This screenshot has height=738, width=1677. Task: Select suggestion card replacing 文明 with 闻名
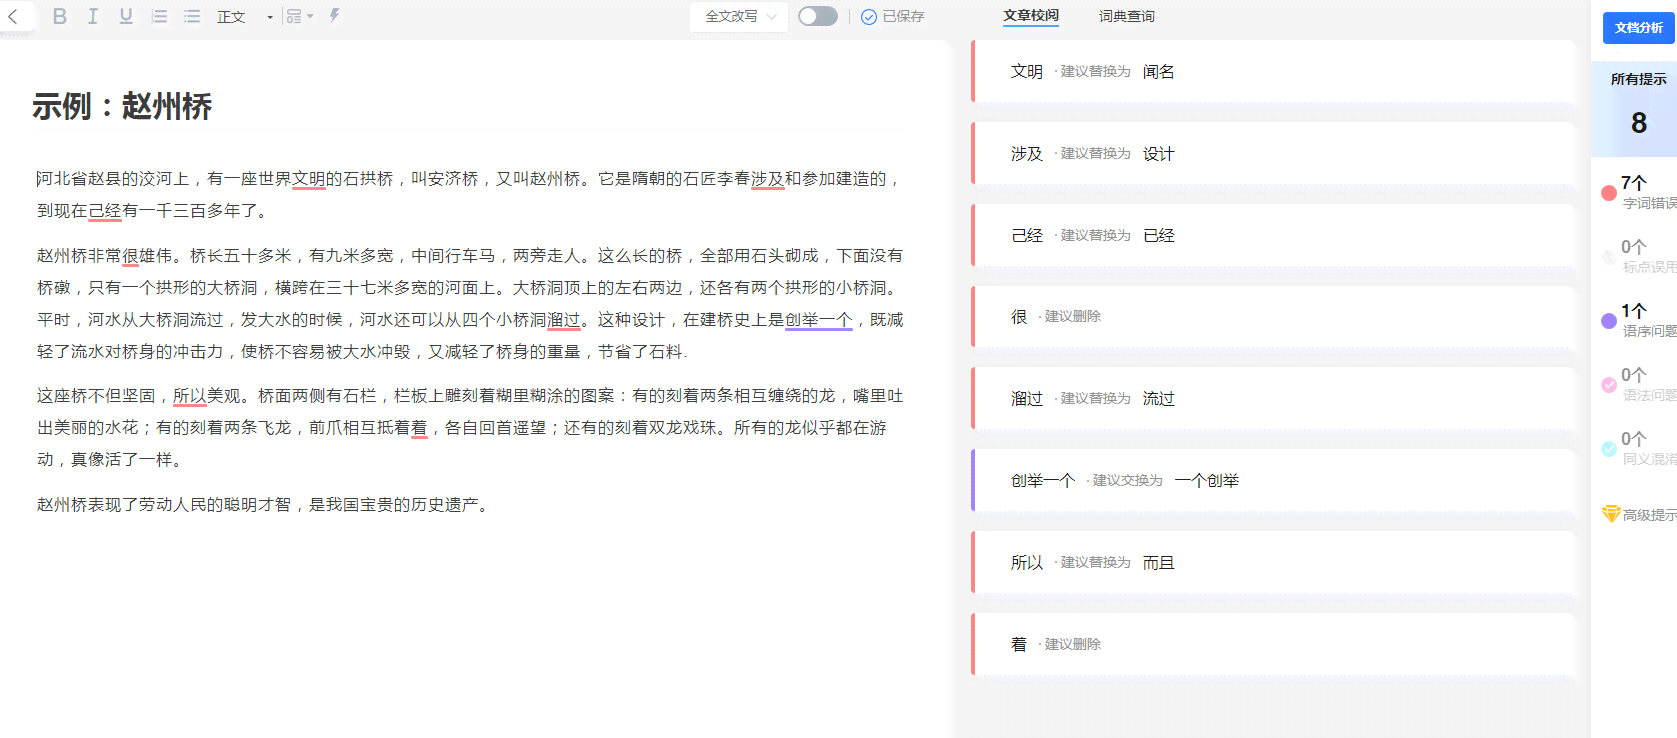(x=1273, y=72)
